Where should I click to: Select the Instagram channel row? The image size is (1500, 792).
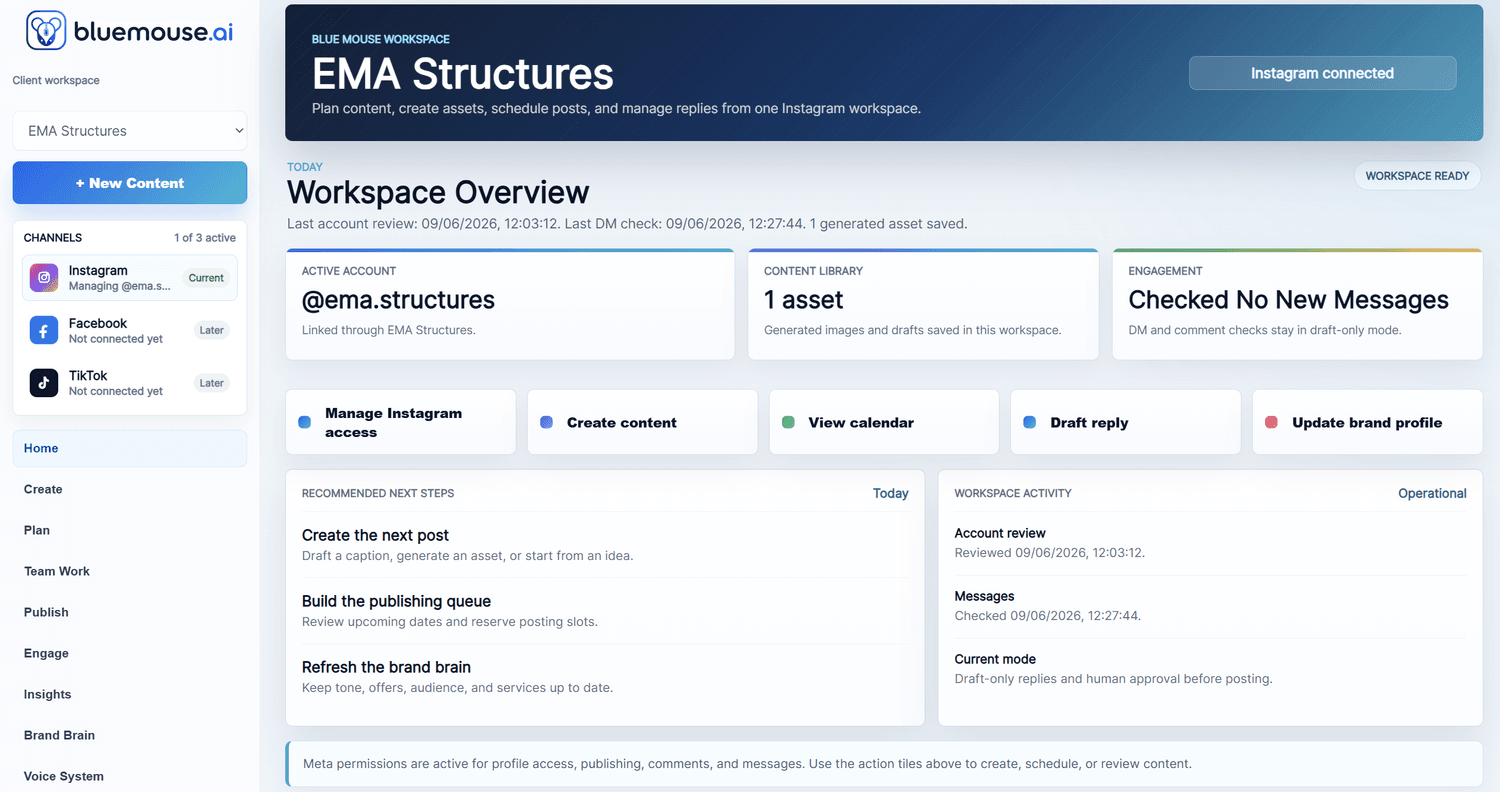pyautogui.click(x=130, y=278)
